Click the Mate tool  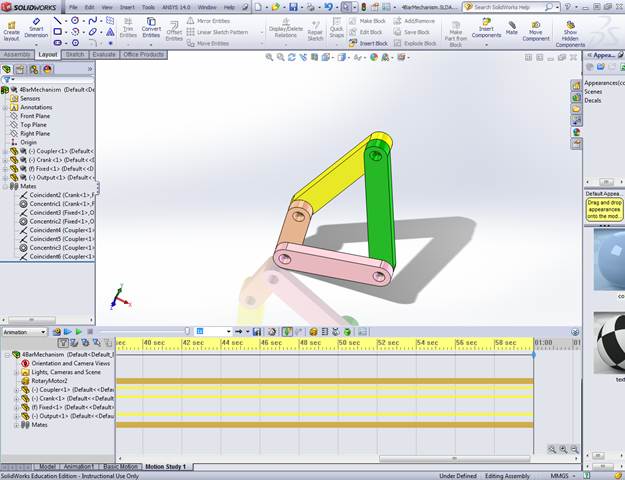[x=512, y=28]
